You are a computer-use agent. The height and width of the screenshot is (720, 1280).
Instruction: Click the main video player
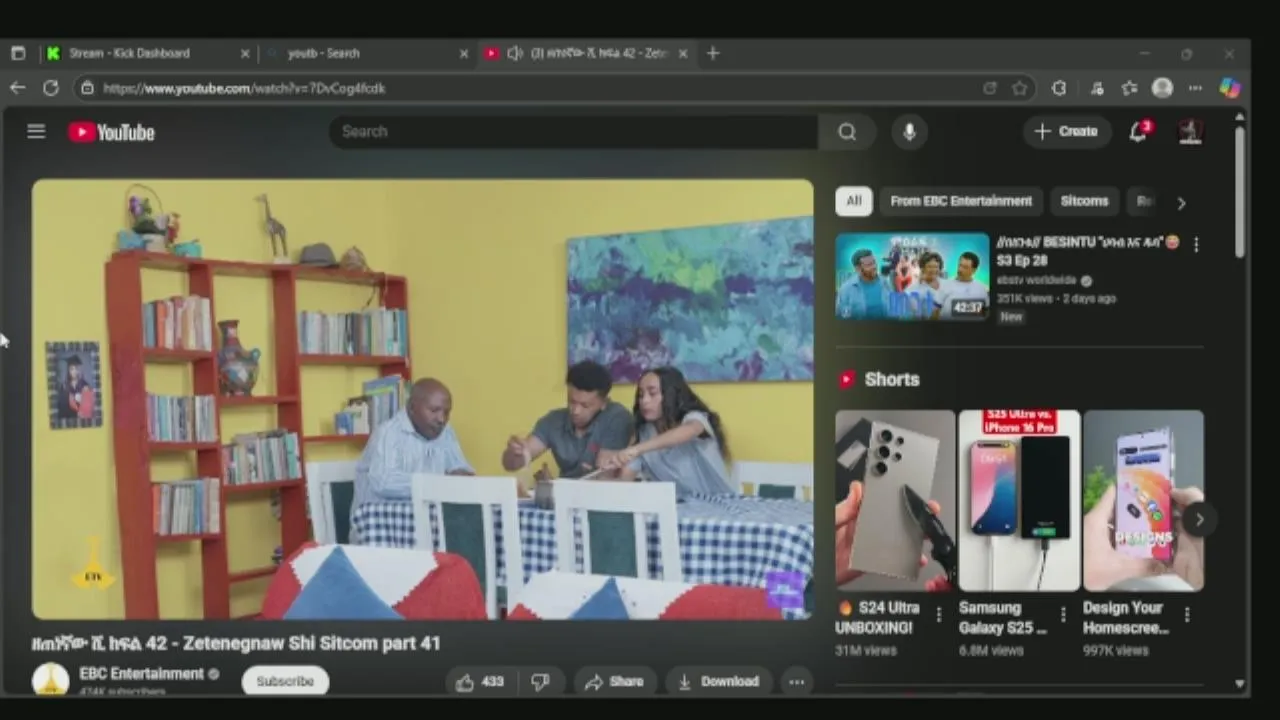pyautogui.click(x=423, y=399)
